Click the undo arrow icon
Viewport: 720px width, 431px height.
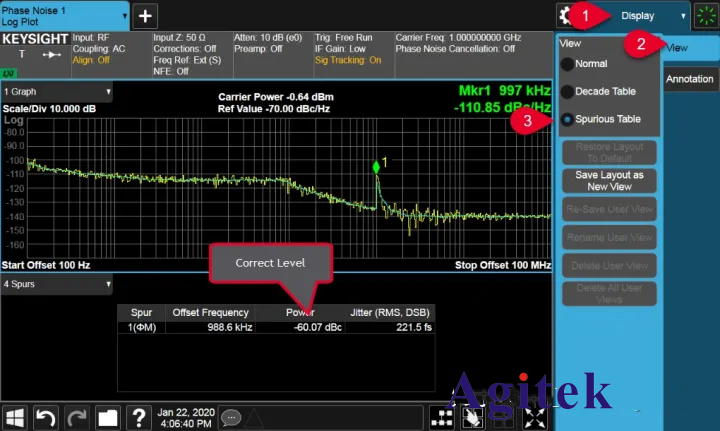(x=46, y=415)
